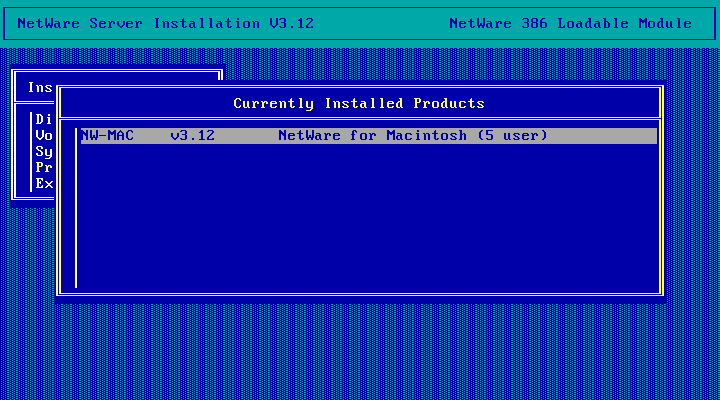The height and width of the screenshot is (400, 720).
Task: Select the partially hidden 'Vo' menu option
Action: click(x=44, y=135)
